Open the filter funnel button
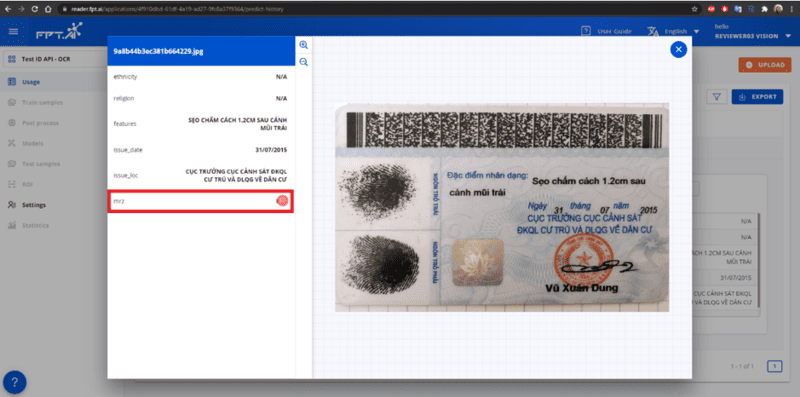800x397 pixels. pos(716,96)
